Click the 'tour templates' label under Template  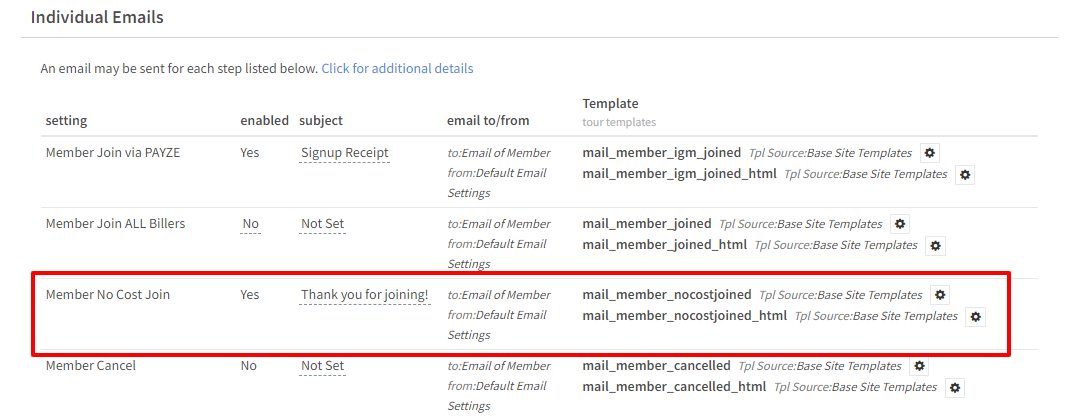point(619,122)
